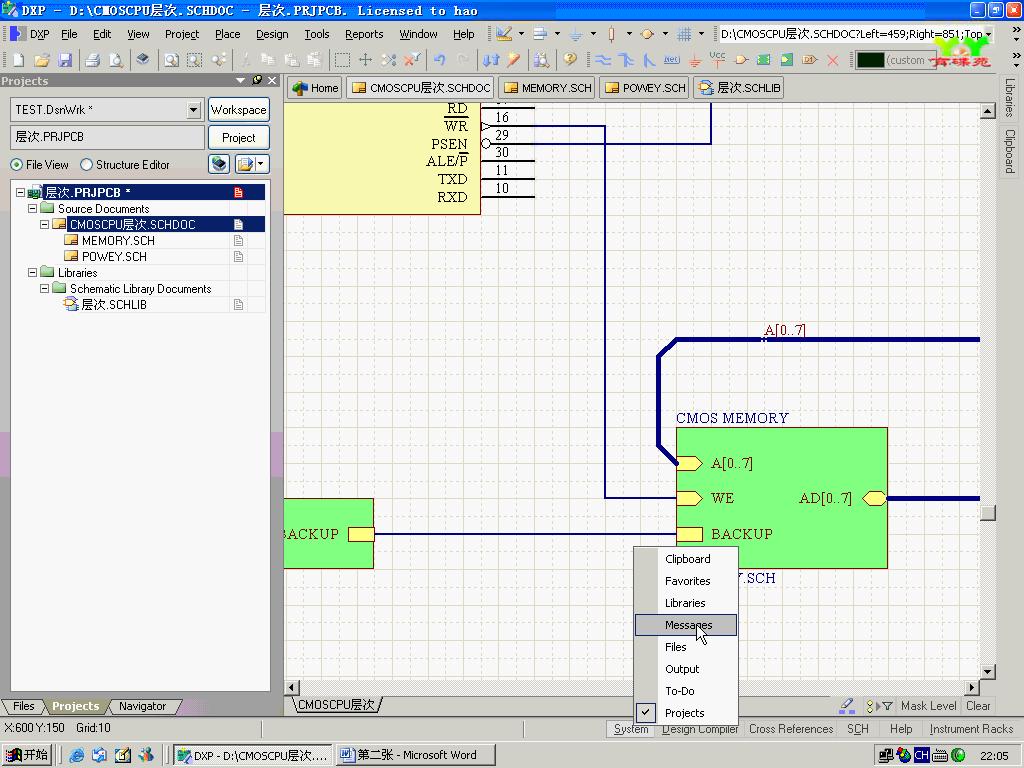Select the Place Bus Entry tool

coord(648,60)
